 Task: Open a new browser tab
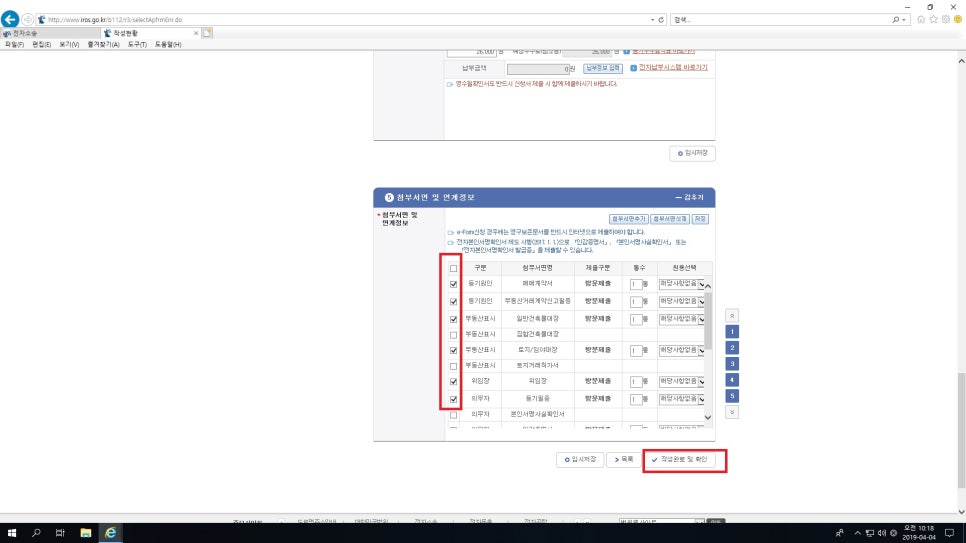pos(207,33)
